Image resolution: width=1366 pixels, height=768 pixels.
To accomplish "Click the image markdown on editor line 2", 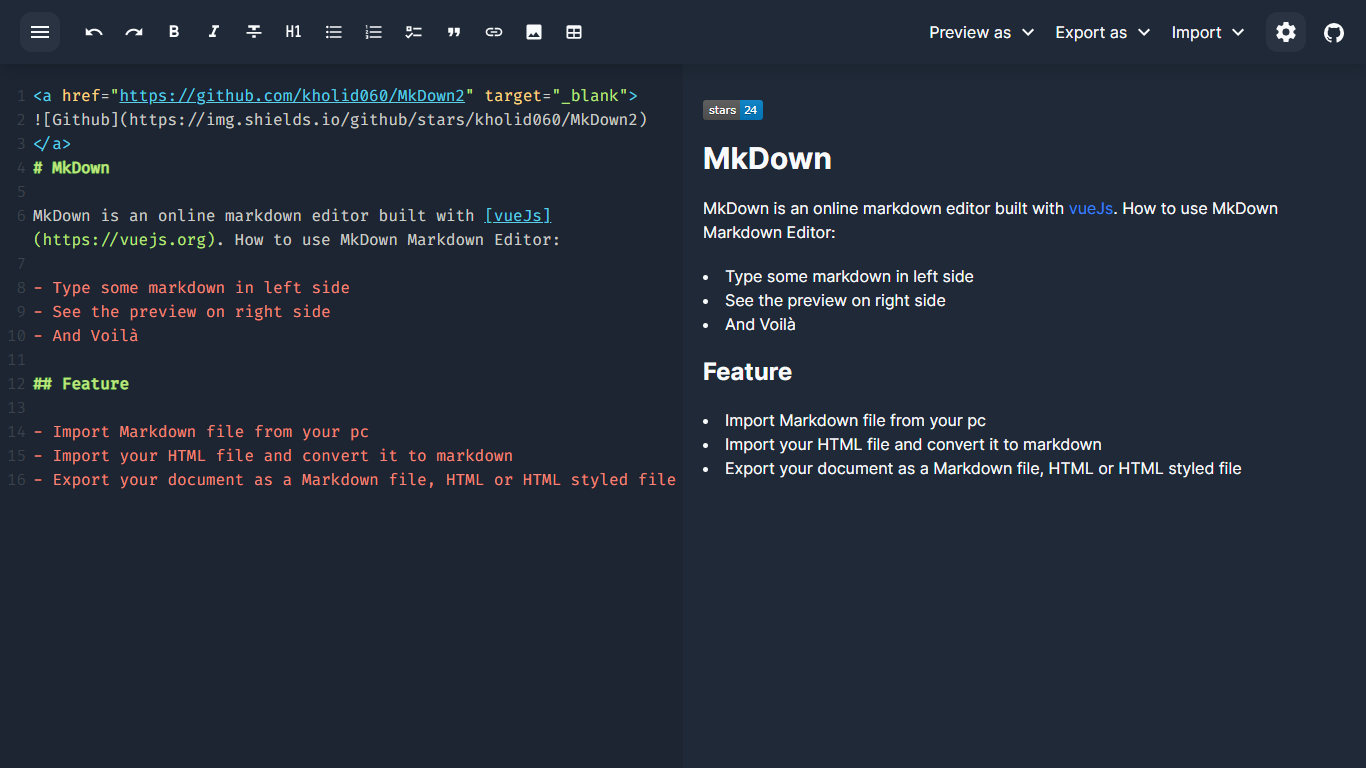I will tap(340, 120).
